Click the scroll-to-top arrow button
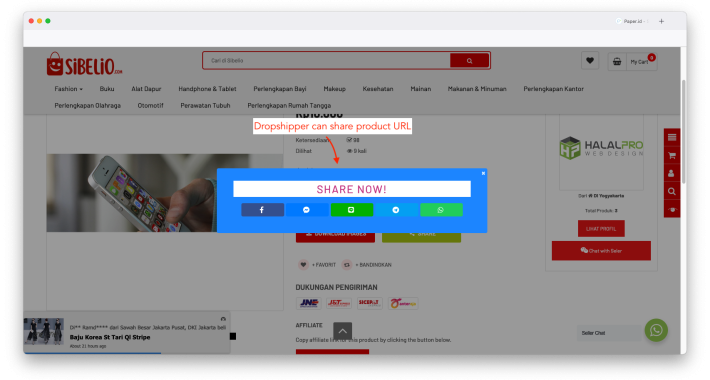The image size is (710, 380). click(x=343, y=331)
